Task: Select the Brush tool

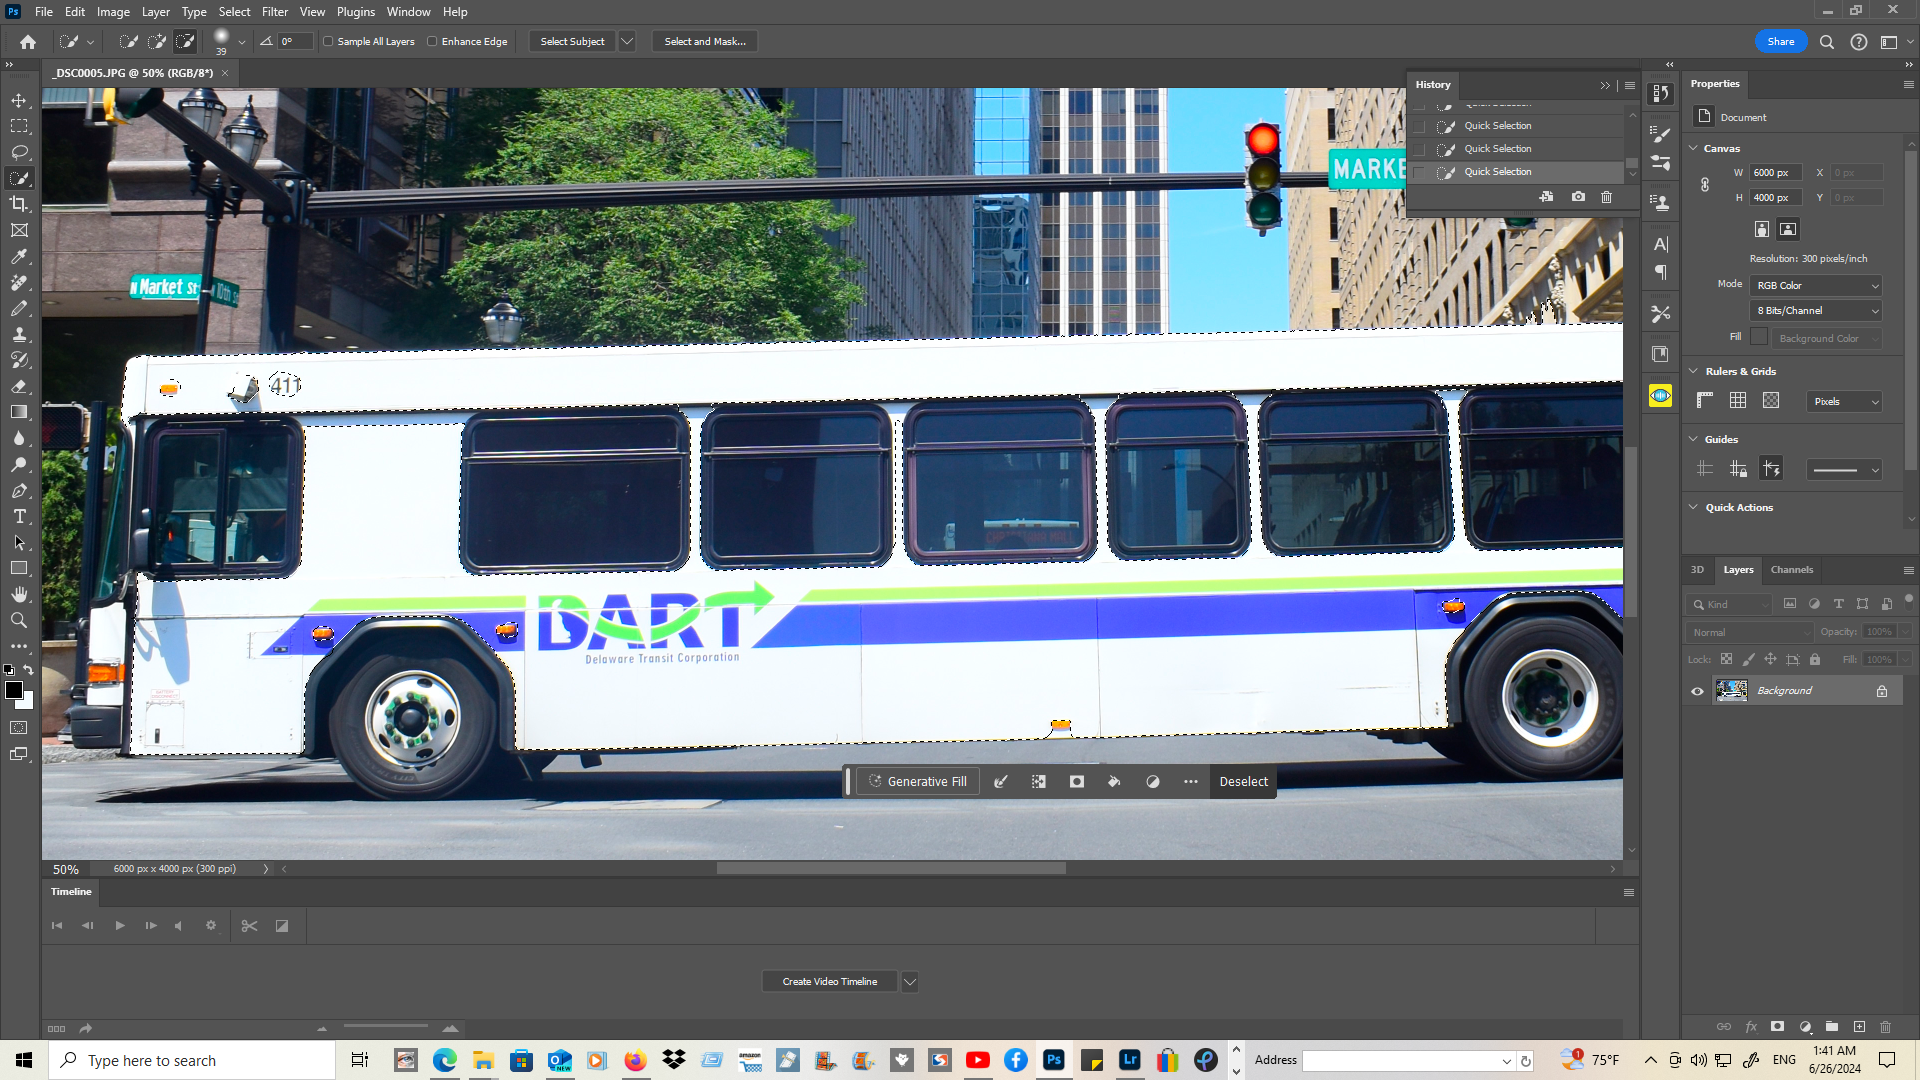Action: [x=19, y=309]
